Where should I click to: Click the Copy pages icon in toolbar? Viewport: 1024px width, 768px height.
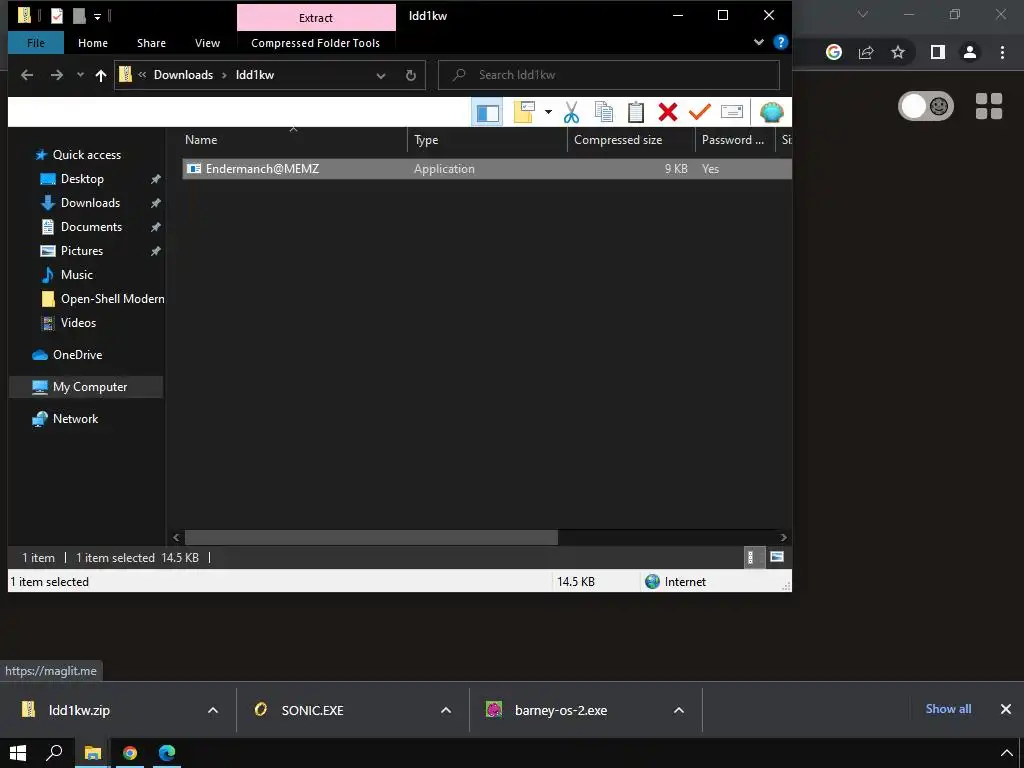[604, 112]
